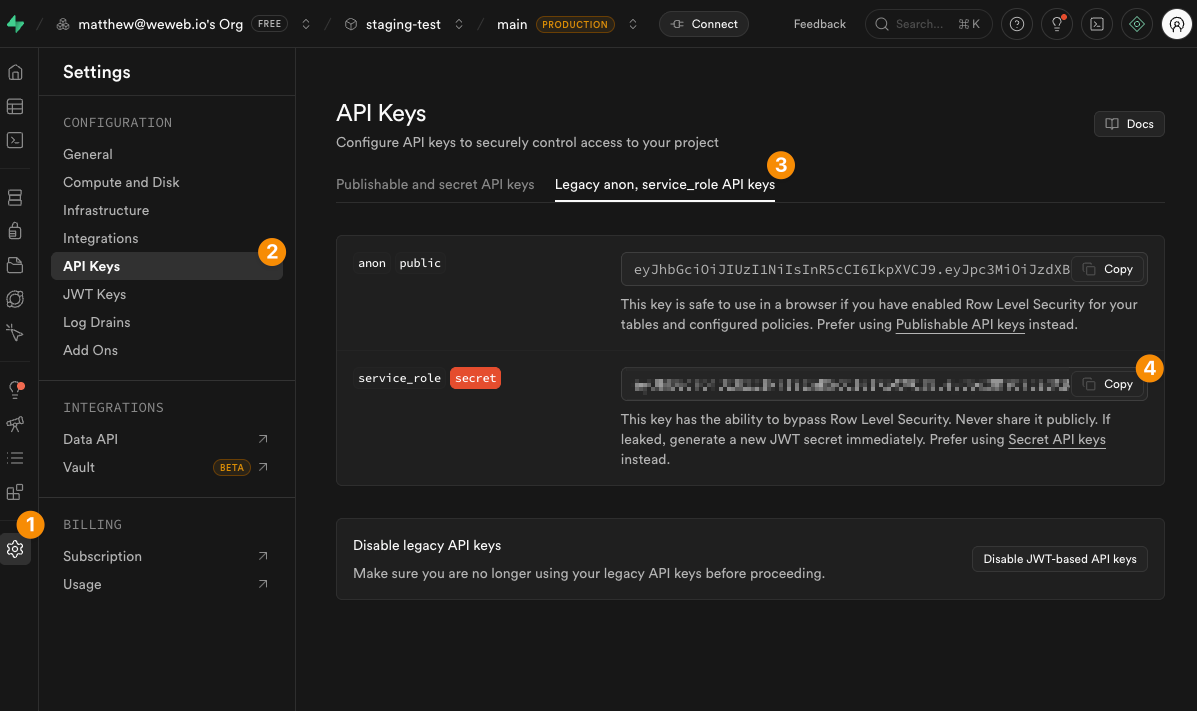Expand the main branch switcher chevron

tap(633, 24)
